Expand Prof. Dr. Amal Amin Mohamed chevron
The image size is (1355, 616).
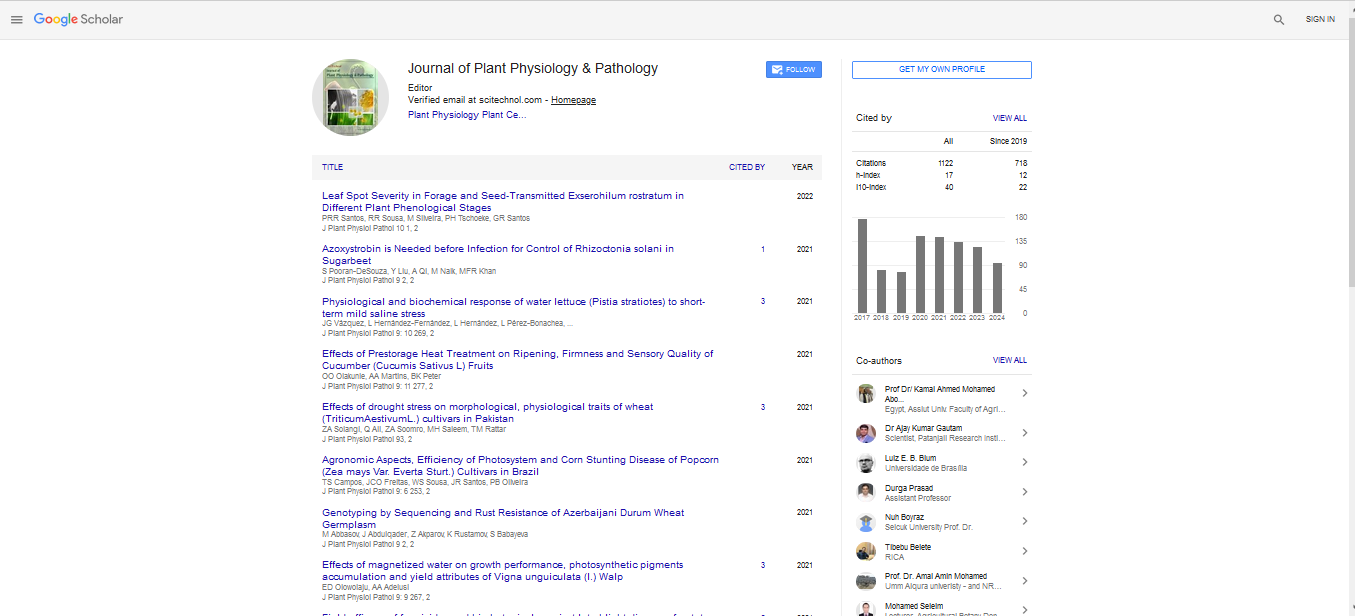pyautogui.click(x=1024, y=581)
